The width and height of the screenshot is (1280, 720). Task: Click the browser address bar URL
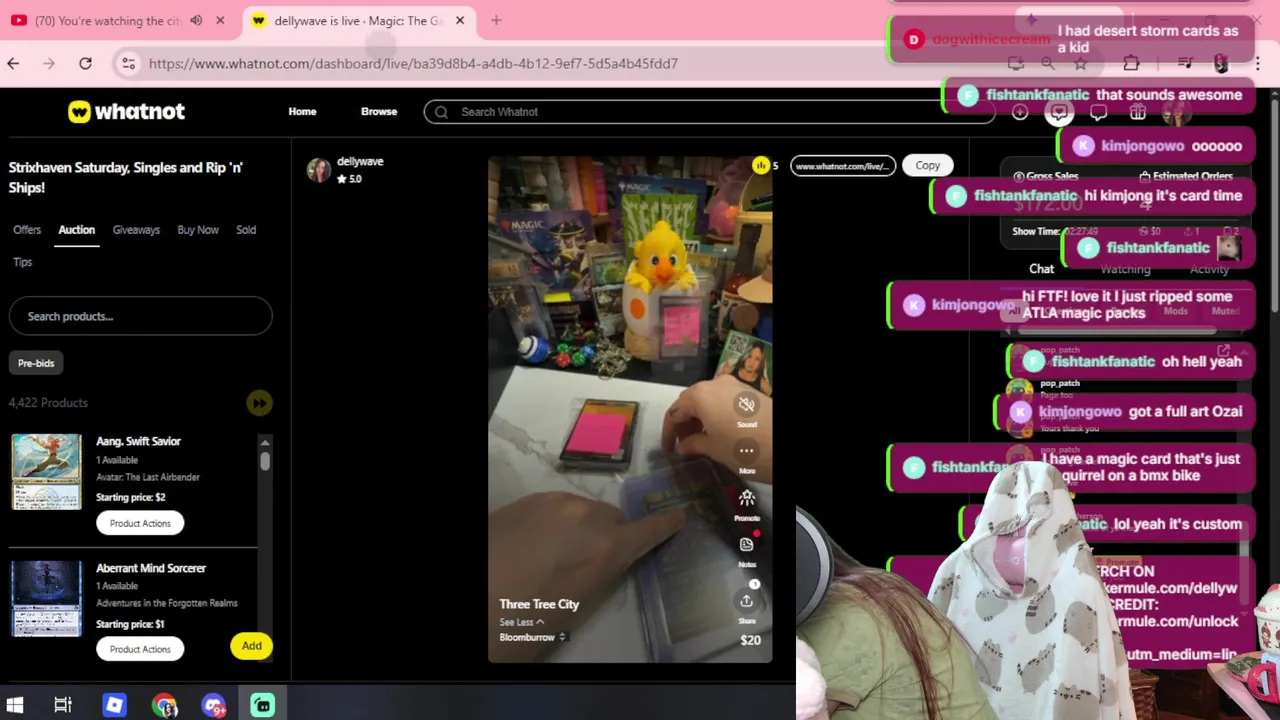coord(413,63)
